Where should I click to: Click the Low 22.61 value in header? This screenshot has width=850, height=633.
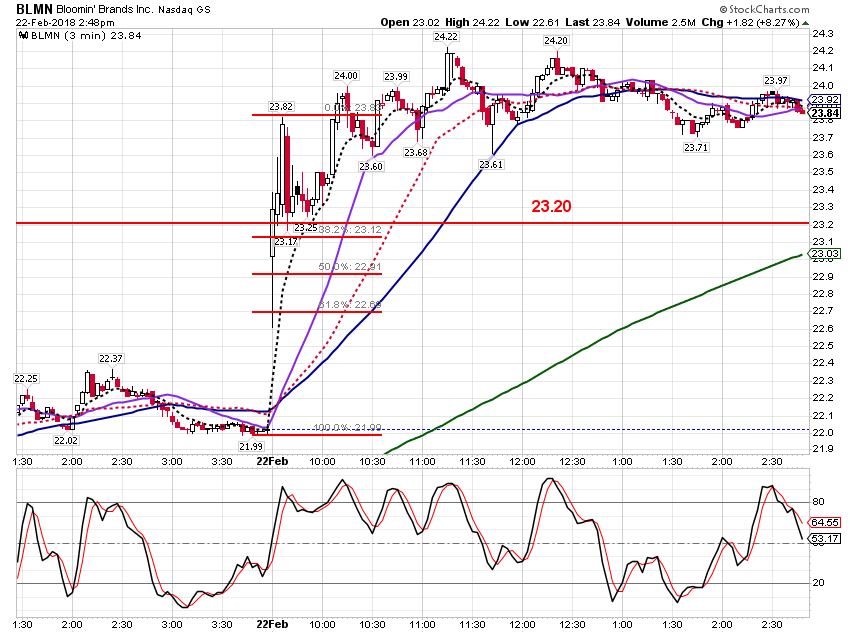(532, 22)
